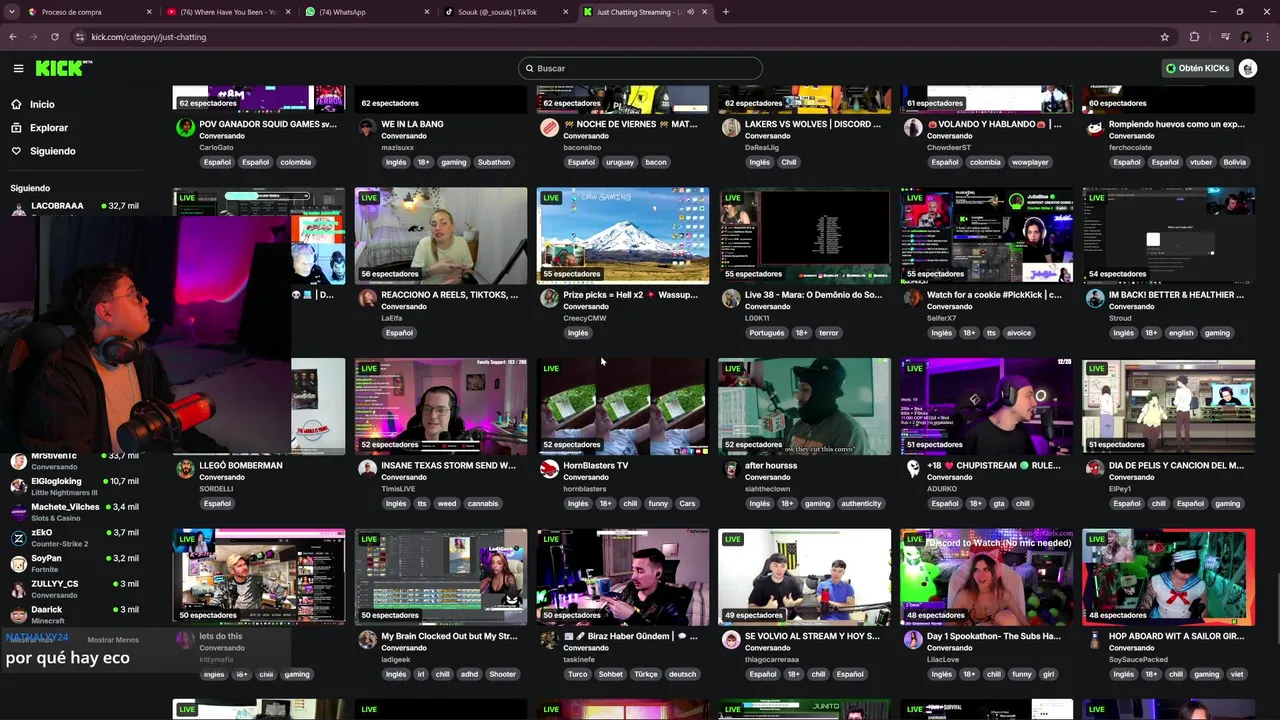Mute audio icon on Just Chatting tab
This screenshot has height=720, width=1280.
(690, 12)
